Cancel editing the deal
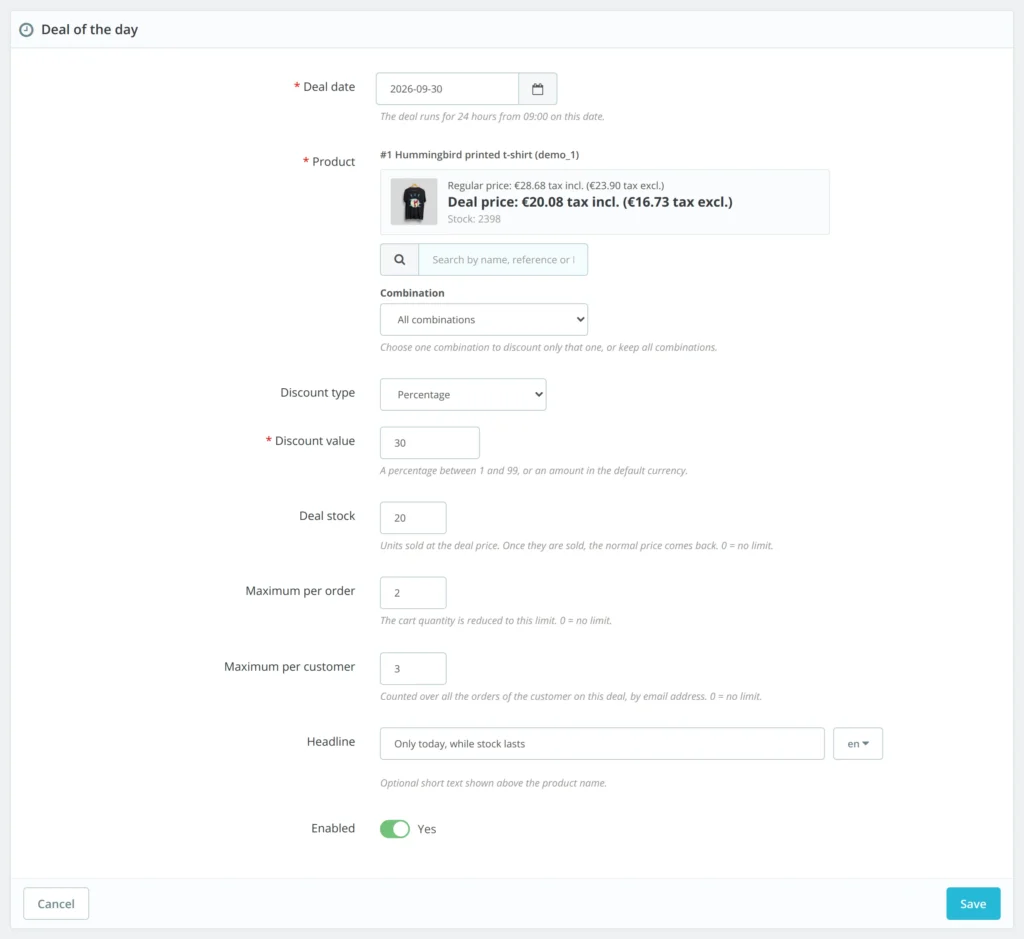This screenshot has height=939, width=1024. (56, 904)
